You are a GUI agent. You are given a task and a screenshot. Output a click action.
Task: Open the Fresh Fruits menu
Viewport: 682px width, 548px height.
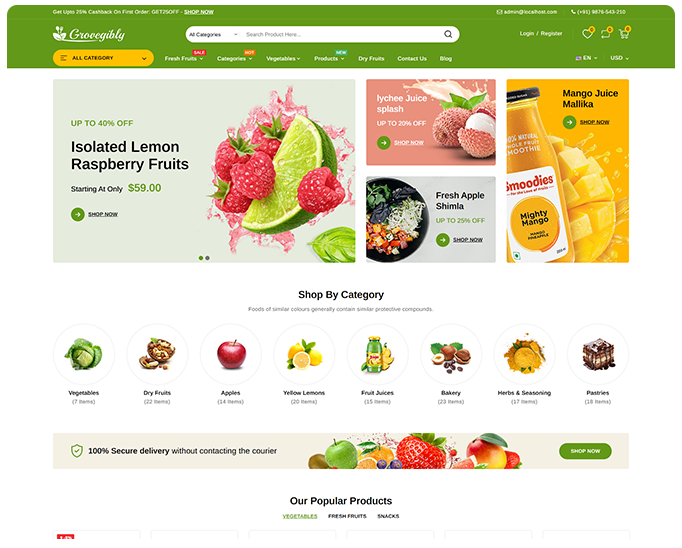pyautogui.click(x=184, y=58)
